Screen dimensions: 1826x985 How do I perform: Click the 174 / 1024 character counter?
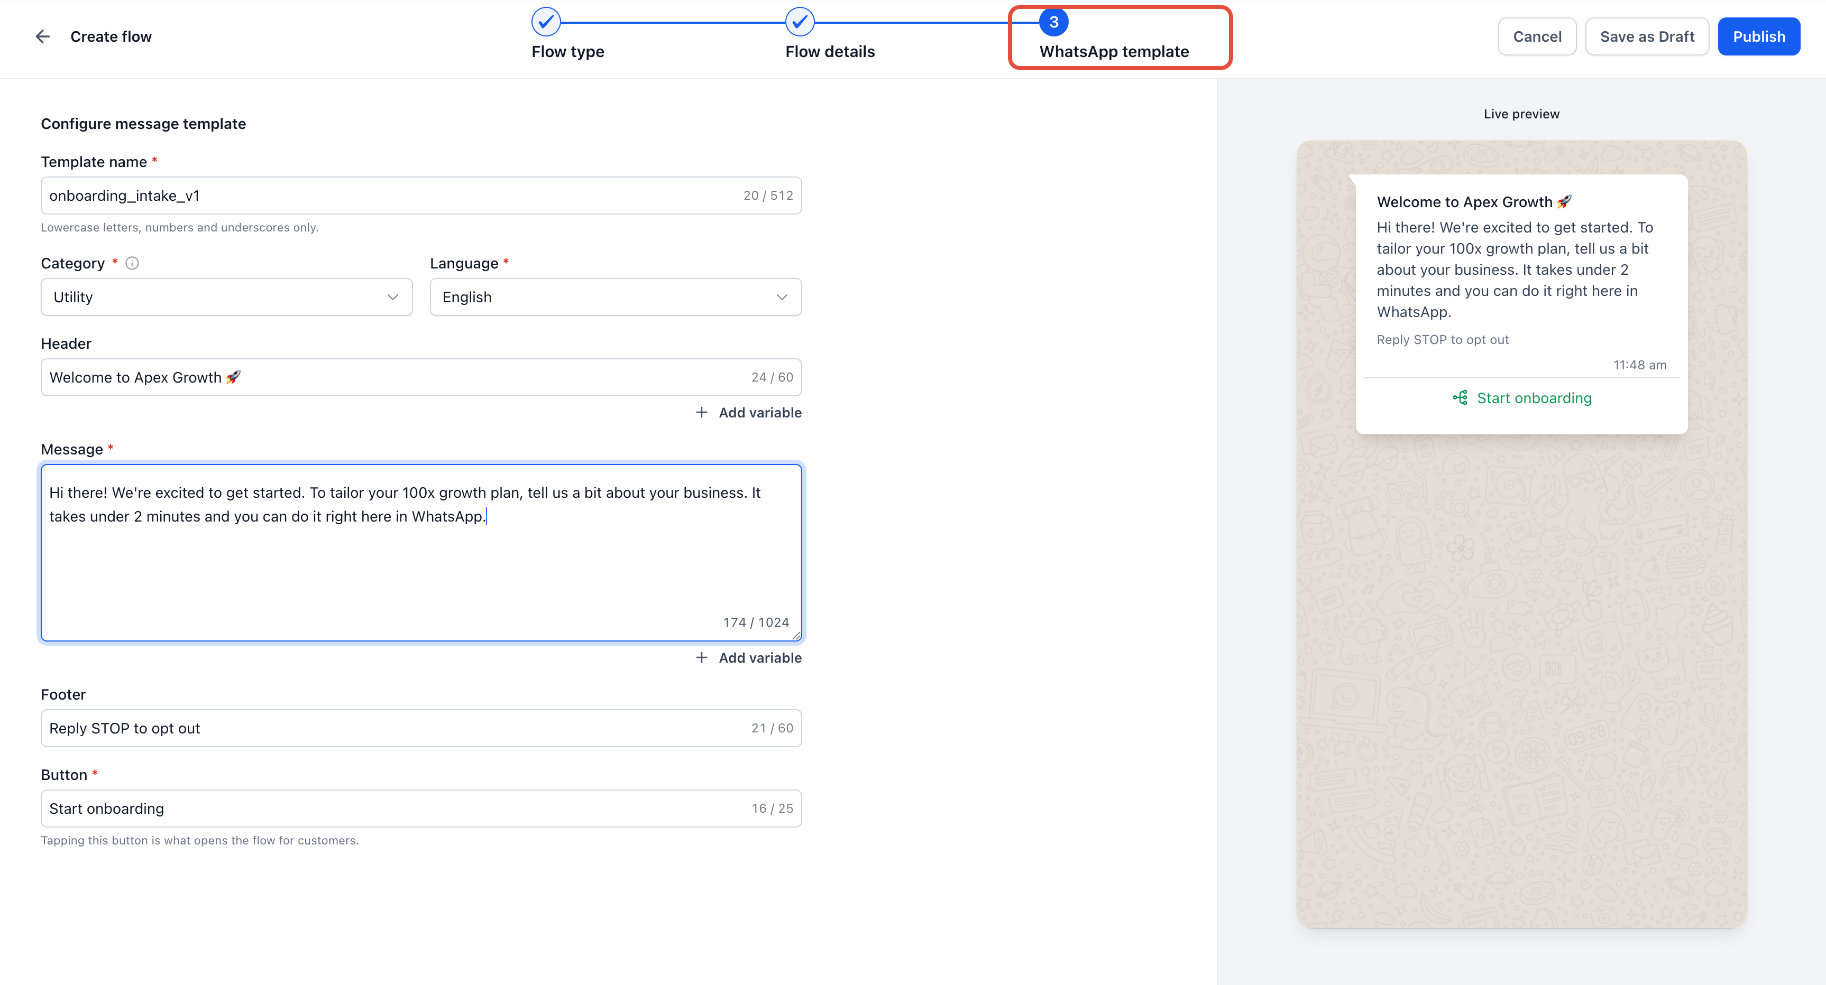click(756, 622)
